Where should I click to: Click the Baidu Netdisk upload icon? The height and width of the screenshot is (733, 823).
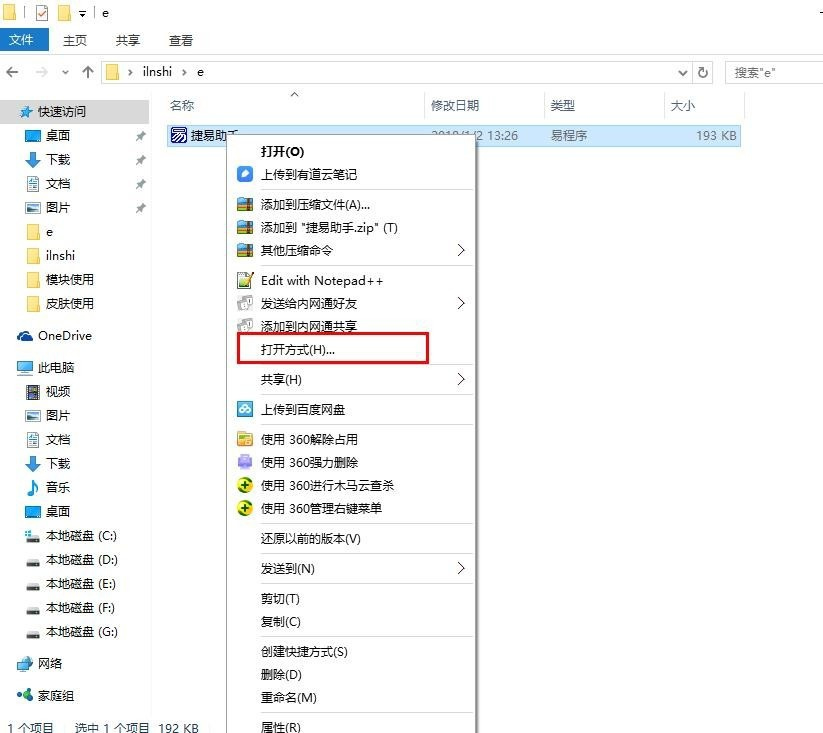pyautogui.click(x=245, y=409)
